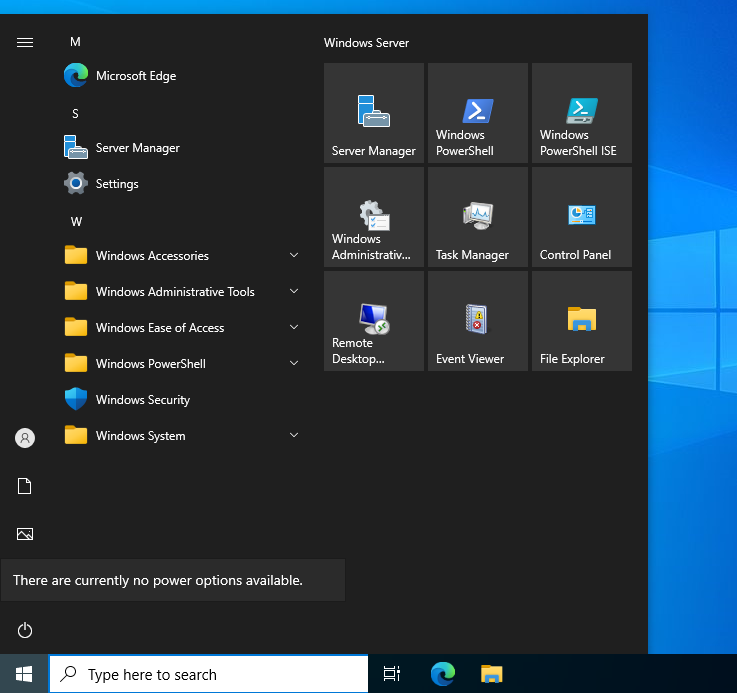
Task: Expand the Windows Ease of Access chevron
Action: pyautogui.click(x=294, y=327)
